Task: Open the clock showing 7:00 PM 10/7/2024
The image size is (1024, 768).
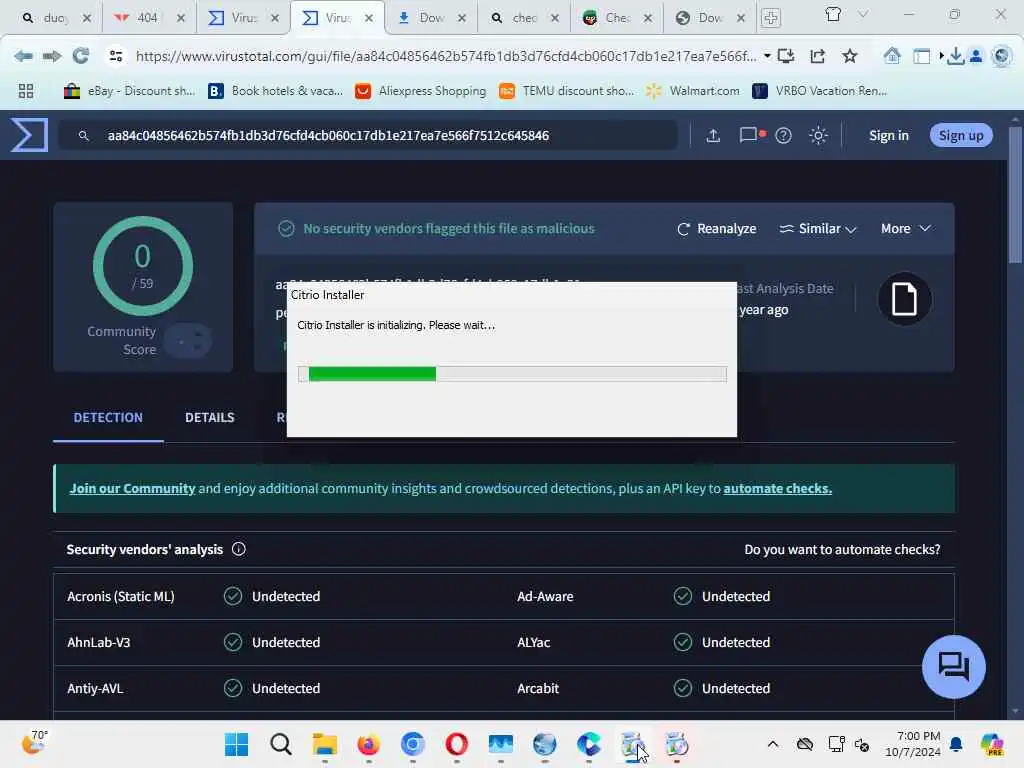Action: click(912, 744)
